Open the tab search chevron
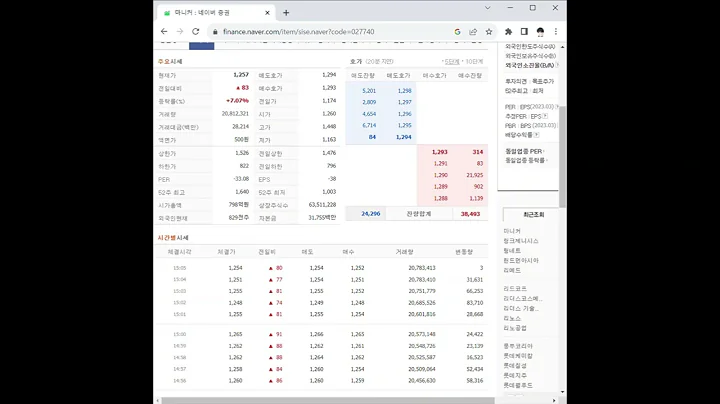The height and width of the screenshot is (404, 720). [488, 8]
